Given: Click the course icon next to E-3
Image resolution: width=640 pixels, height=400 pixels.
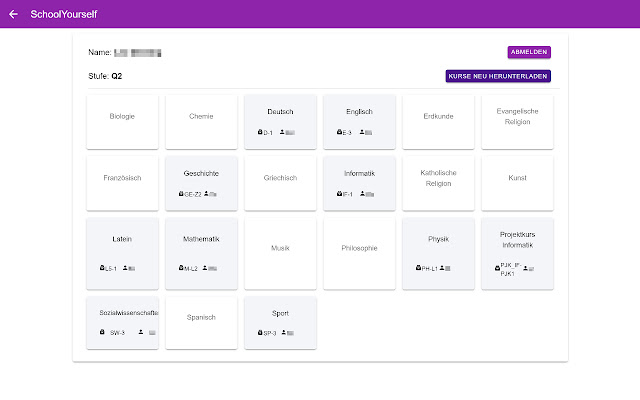Looking at the screenshot, I should point(339,132).
